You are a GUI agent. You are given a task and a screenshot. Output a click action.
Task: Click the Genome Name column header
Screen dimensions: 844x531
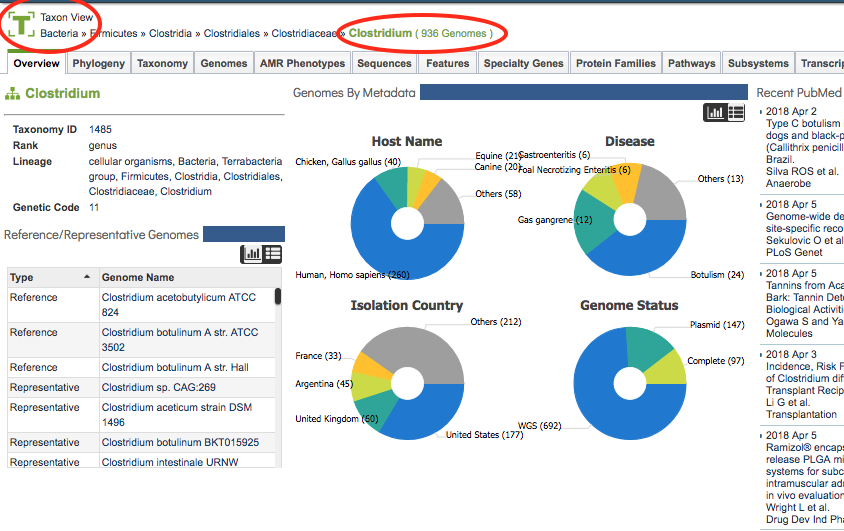pos(138,277)
